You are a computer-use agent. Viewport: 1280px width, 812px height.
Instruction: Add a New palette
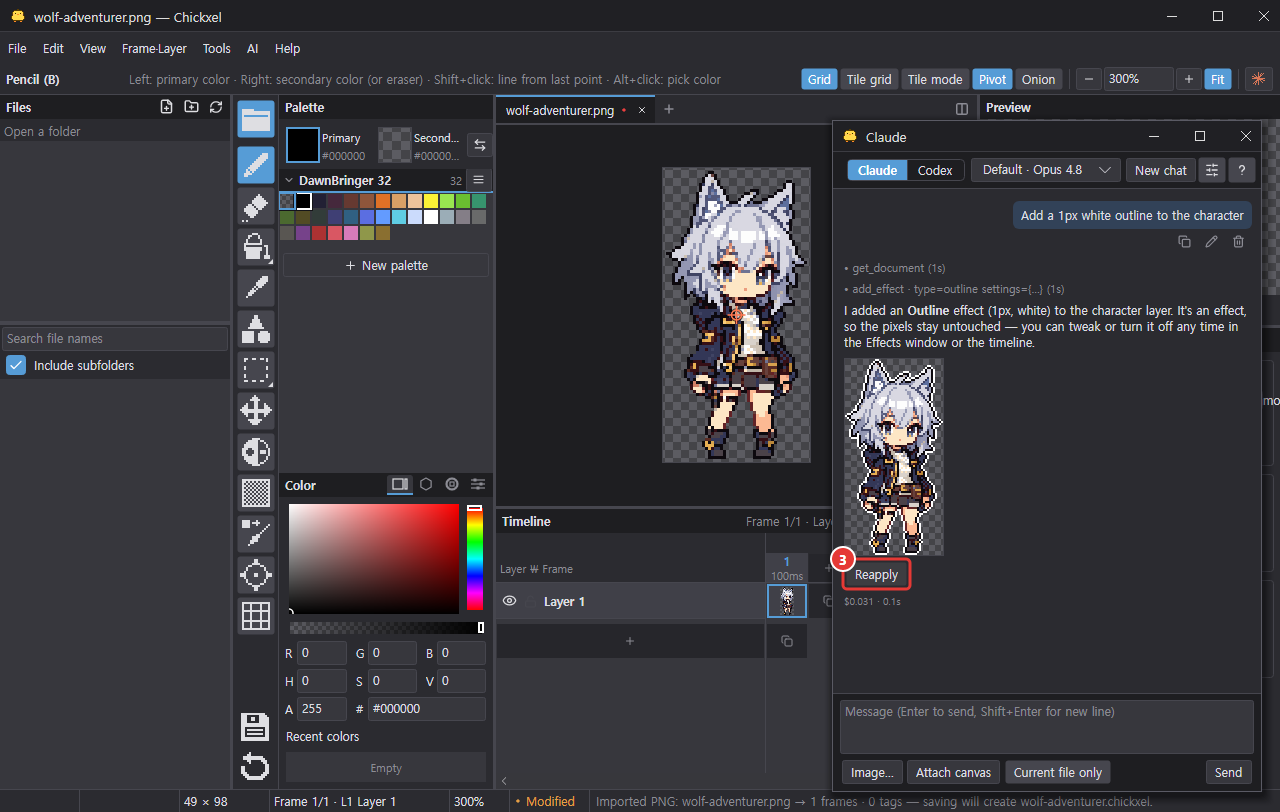(x=386, y=265)
